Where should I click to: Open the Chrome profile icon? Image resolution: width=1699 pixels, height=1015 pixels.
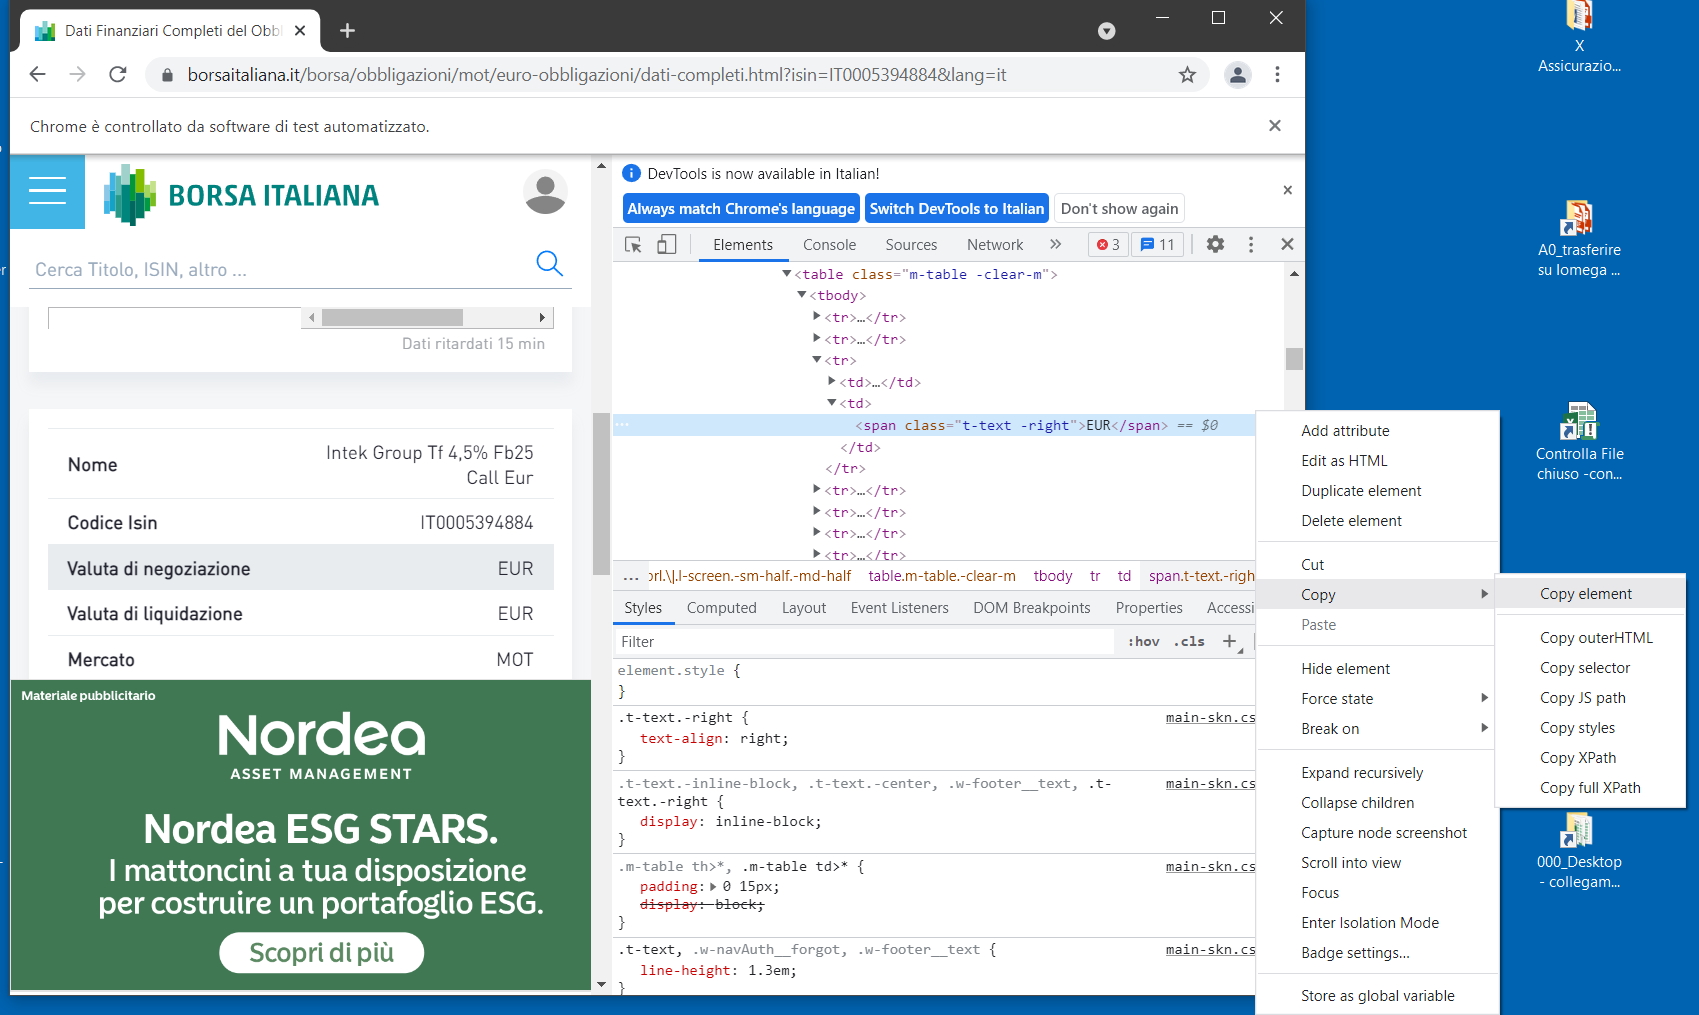[x=1238, y=75]
